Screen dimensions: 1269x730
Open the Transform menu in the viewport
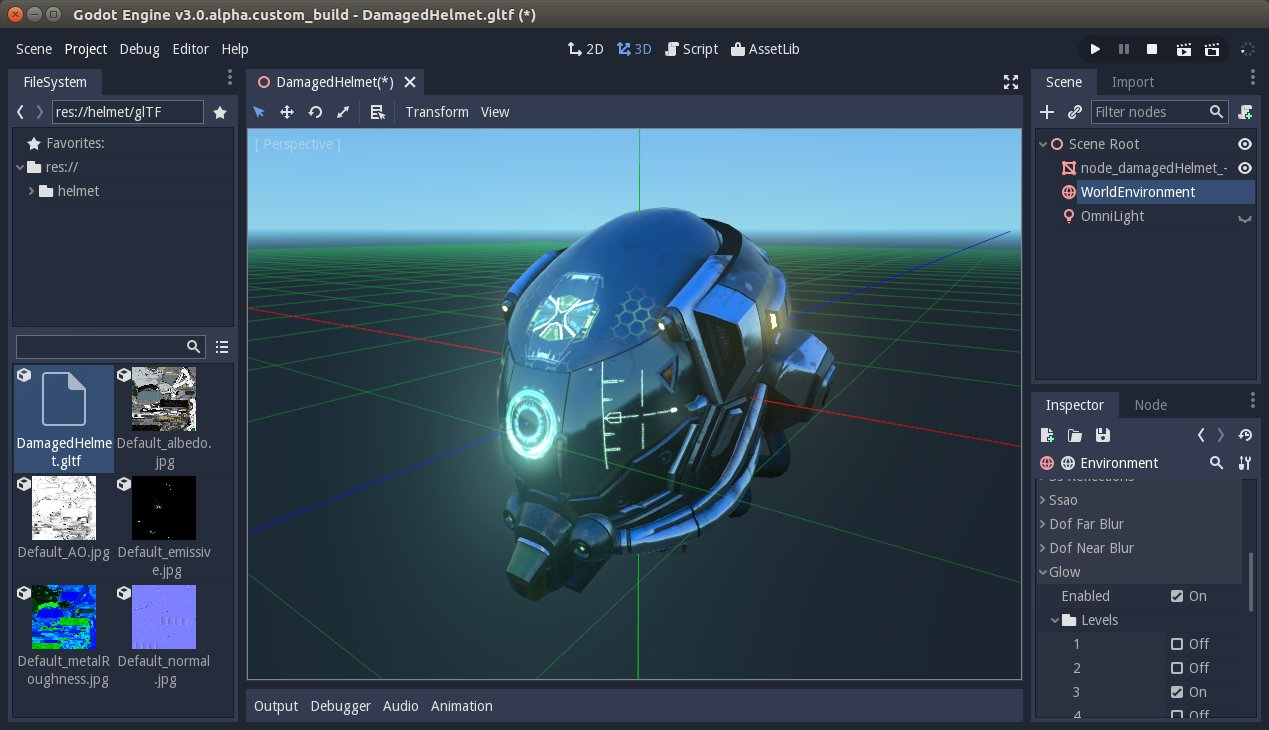437,112
